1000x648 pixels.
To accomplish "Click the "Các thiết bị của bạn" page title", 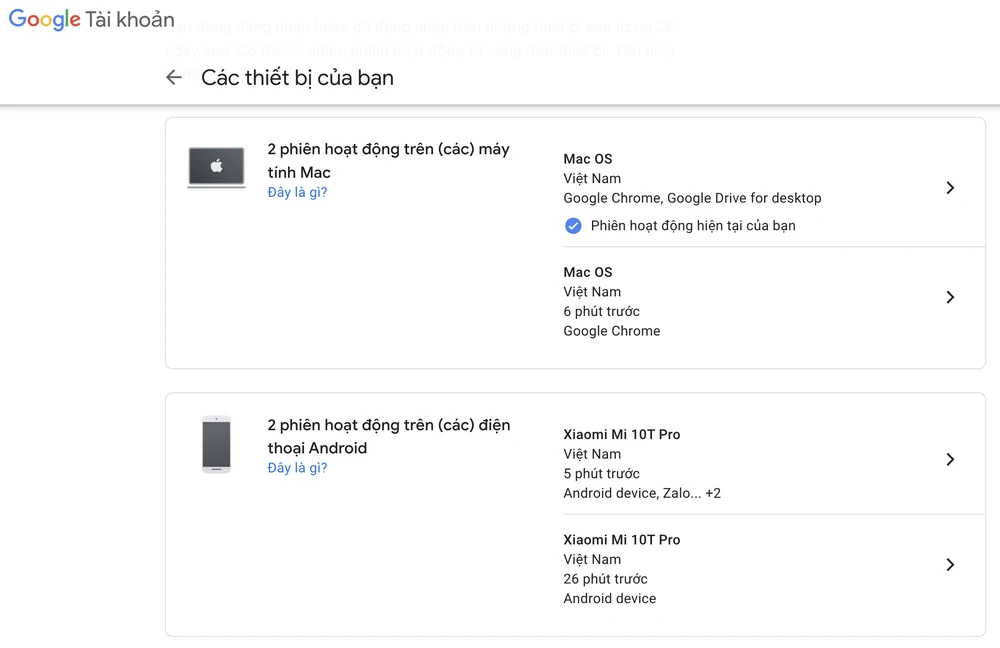I will (299, 77).
